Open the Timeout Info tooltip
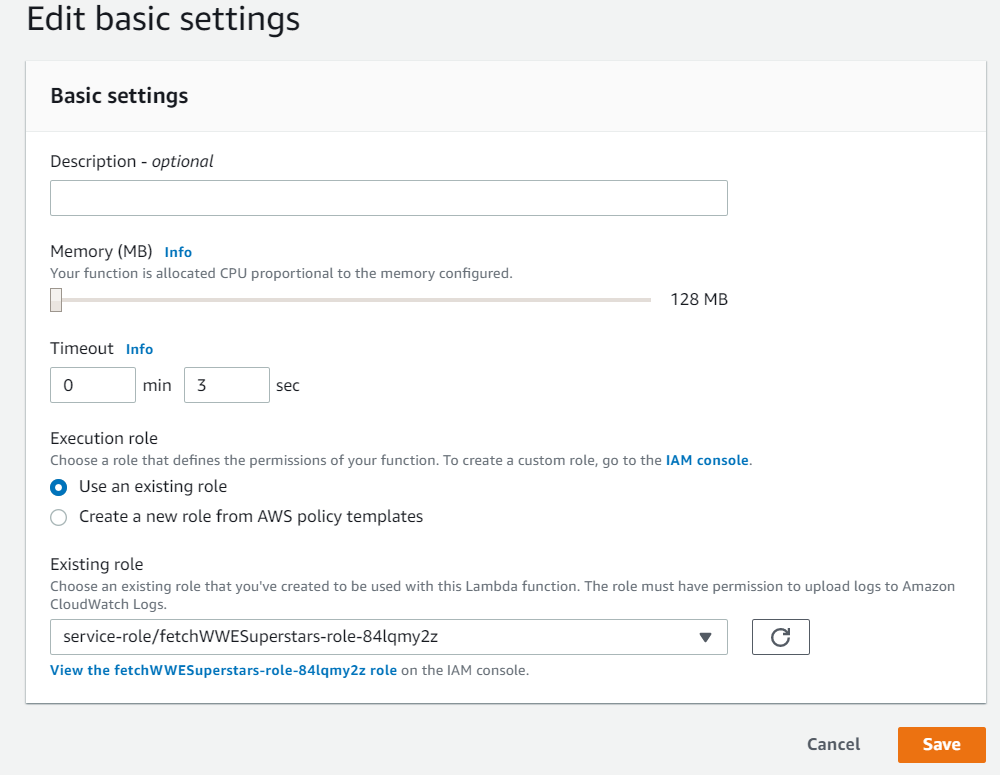This screenshot has width=1000, height=775. 139,349
